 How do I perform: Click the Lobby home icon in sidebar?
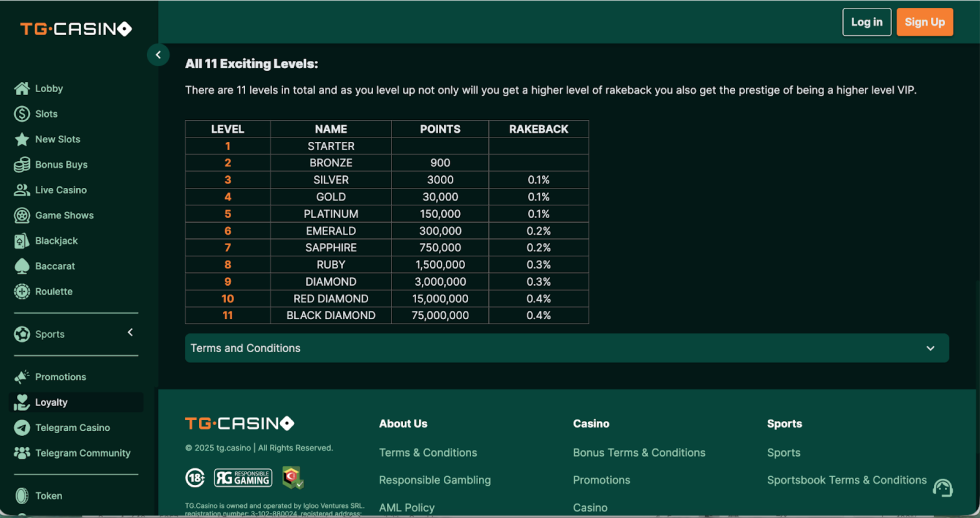coord(22,89)
